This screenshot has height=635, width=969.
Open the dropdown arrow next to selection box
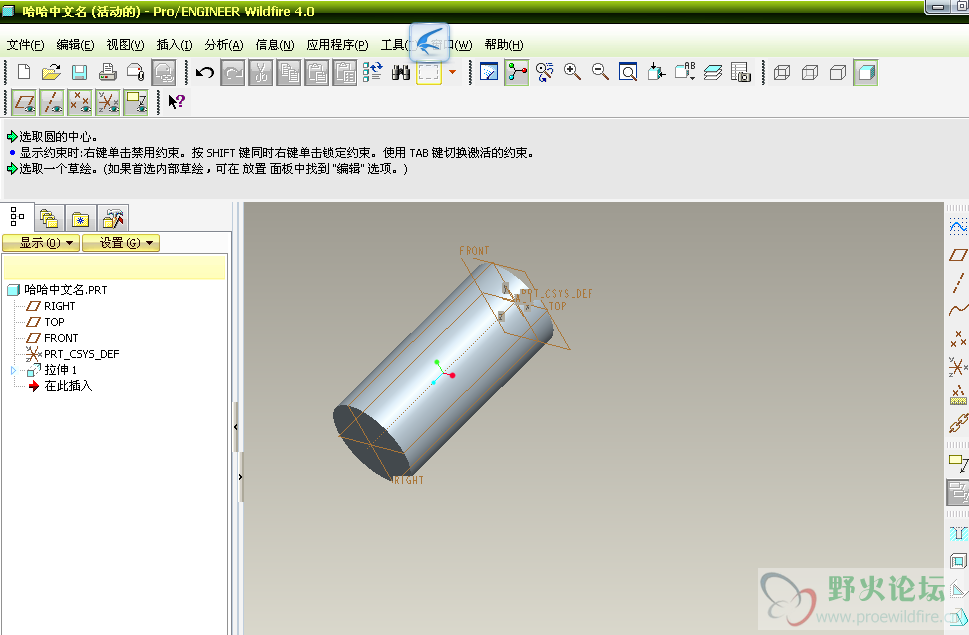(x=452, y=72)
